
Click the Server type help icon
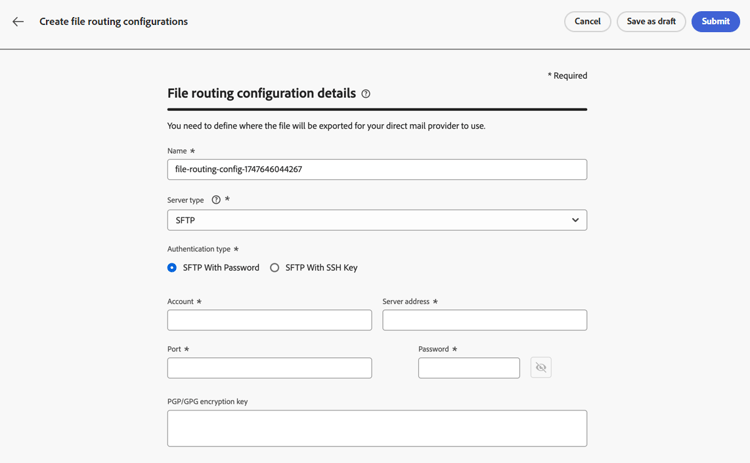[216, 200]
